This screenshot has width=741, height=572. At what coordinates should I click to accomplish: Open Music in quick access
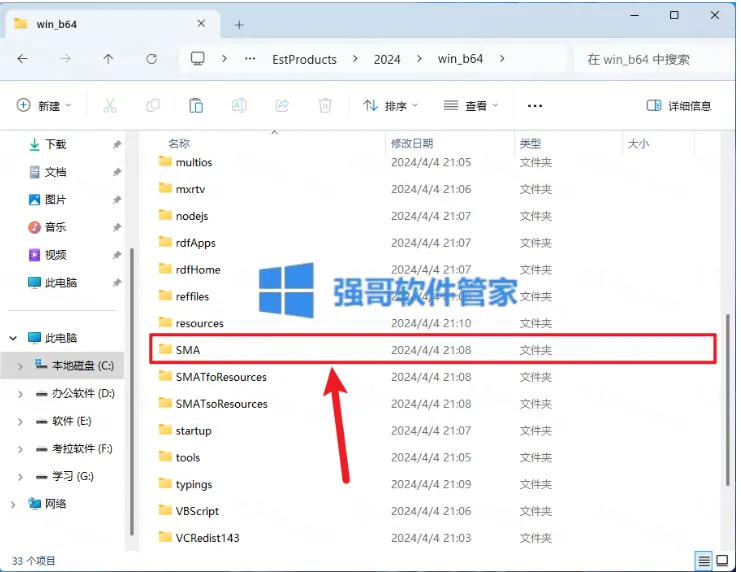tap(47, 227)
